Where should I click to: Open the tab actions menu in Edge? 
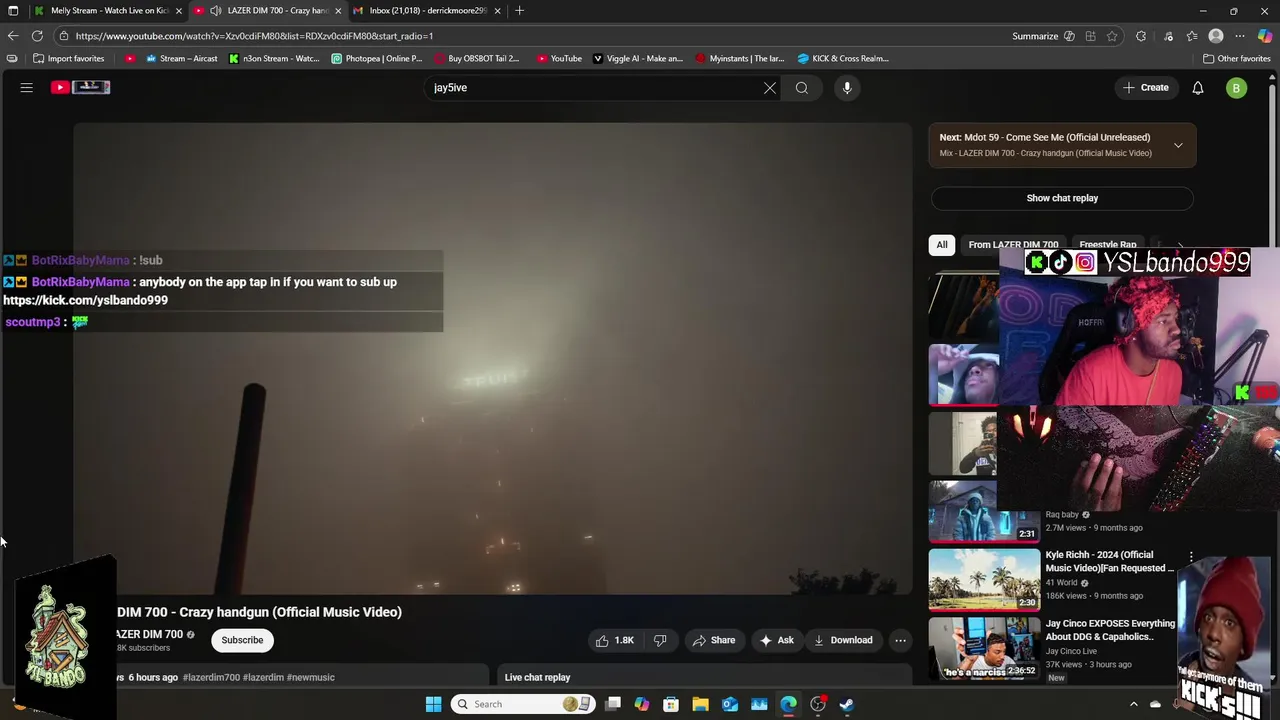click(x=12, y=11)
